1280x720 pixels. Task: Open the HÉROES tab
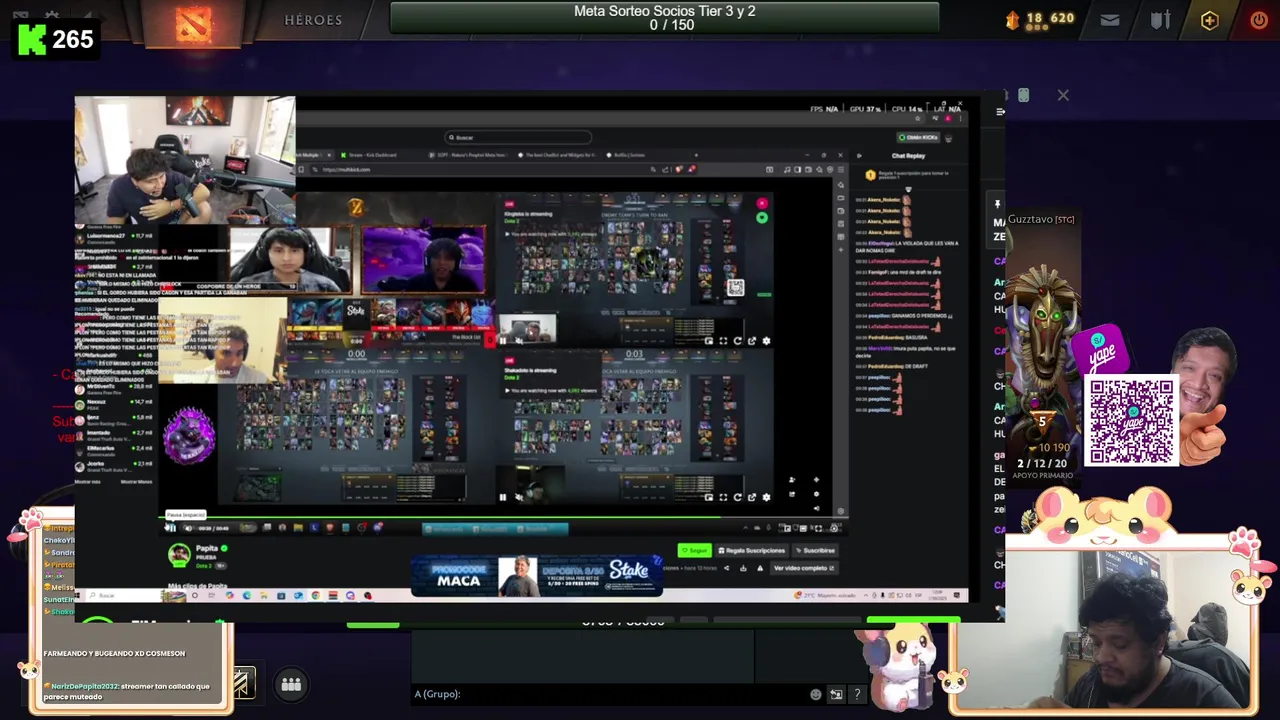(313, 20)
